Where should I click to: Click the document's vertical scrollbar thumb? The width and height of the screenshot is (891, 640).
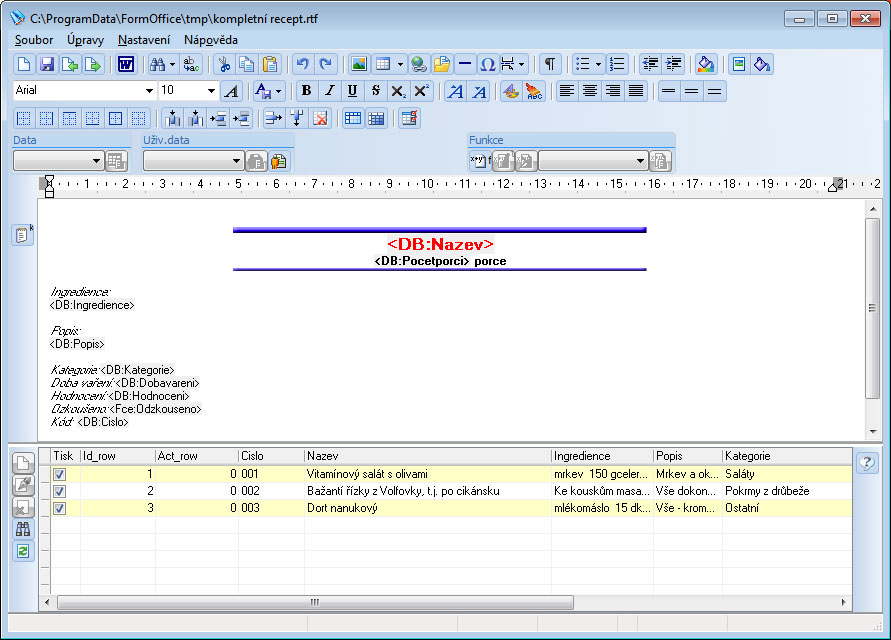pyautogui.click(x=872, y=308)
